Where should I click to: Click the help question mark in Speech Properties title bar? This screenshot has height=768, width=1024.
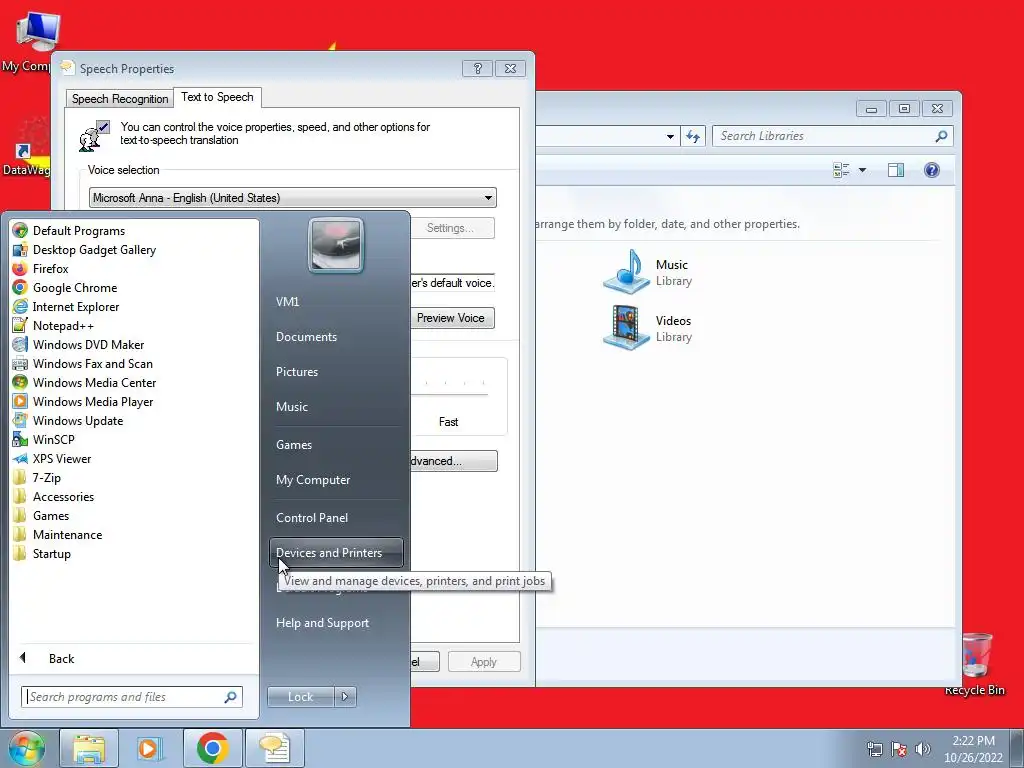[x=477, y=69]
